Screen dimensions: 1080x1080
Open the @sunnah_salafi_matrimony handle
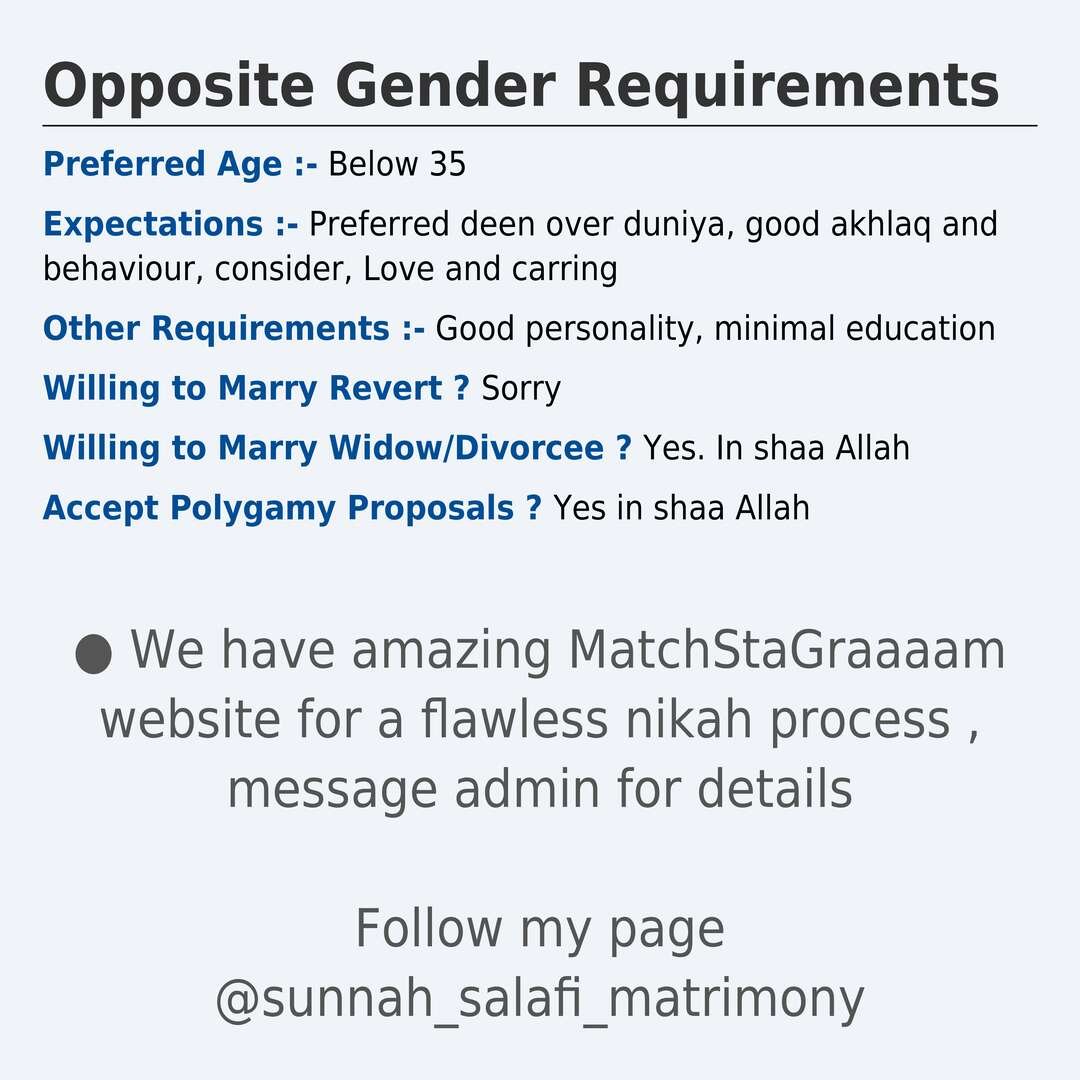pyautogui.click(x=539, y=998)
